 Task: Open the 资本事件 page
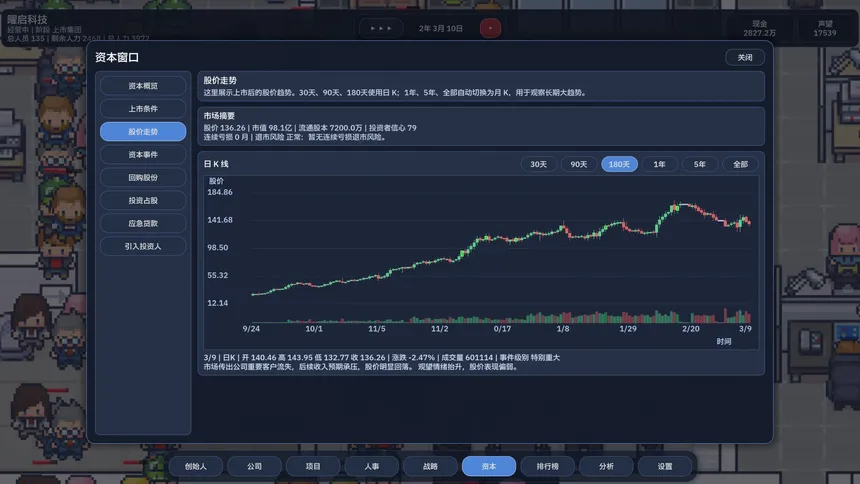(143, 155)
